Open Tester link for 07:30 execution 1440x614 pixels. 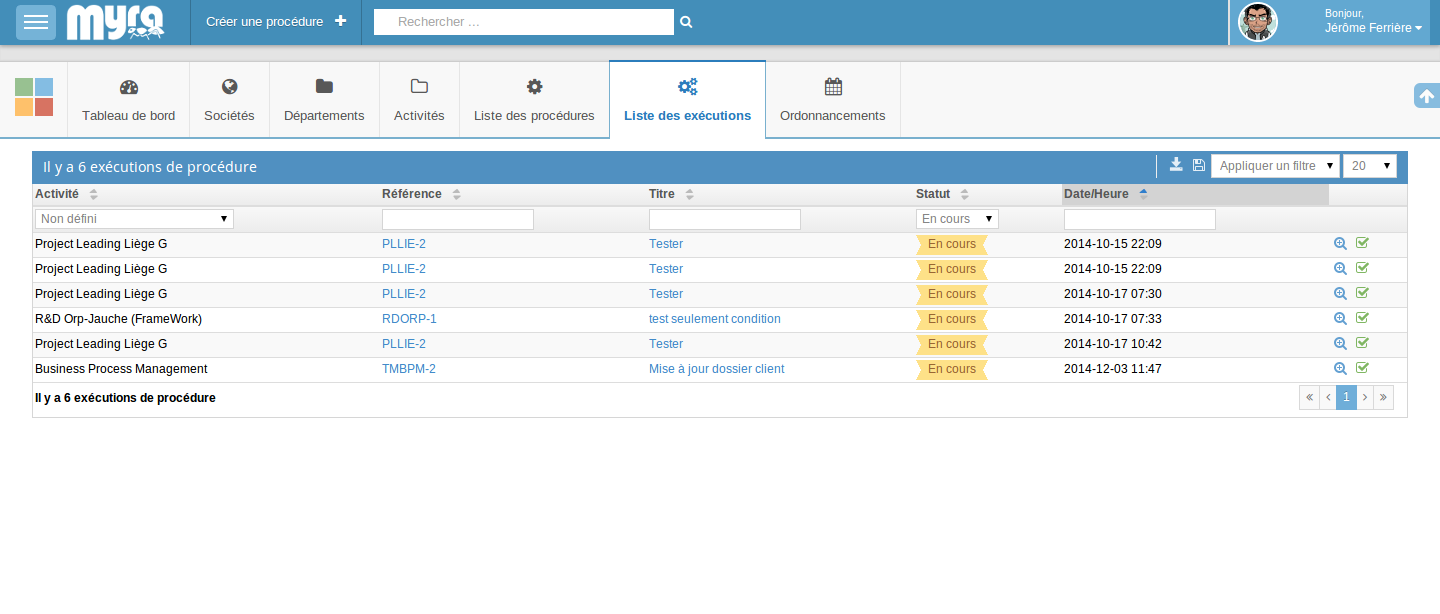(x=666, y=294)
